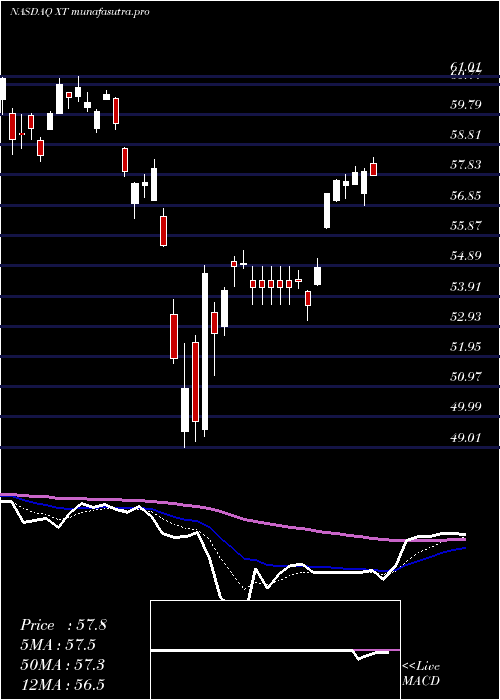Viewport: 500px width, 700px height.
Task: Click the 49.99 price axis label
Action: click(466, 407)
